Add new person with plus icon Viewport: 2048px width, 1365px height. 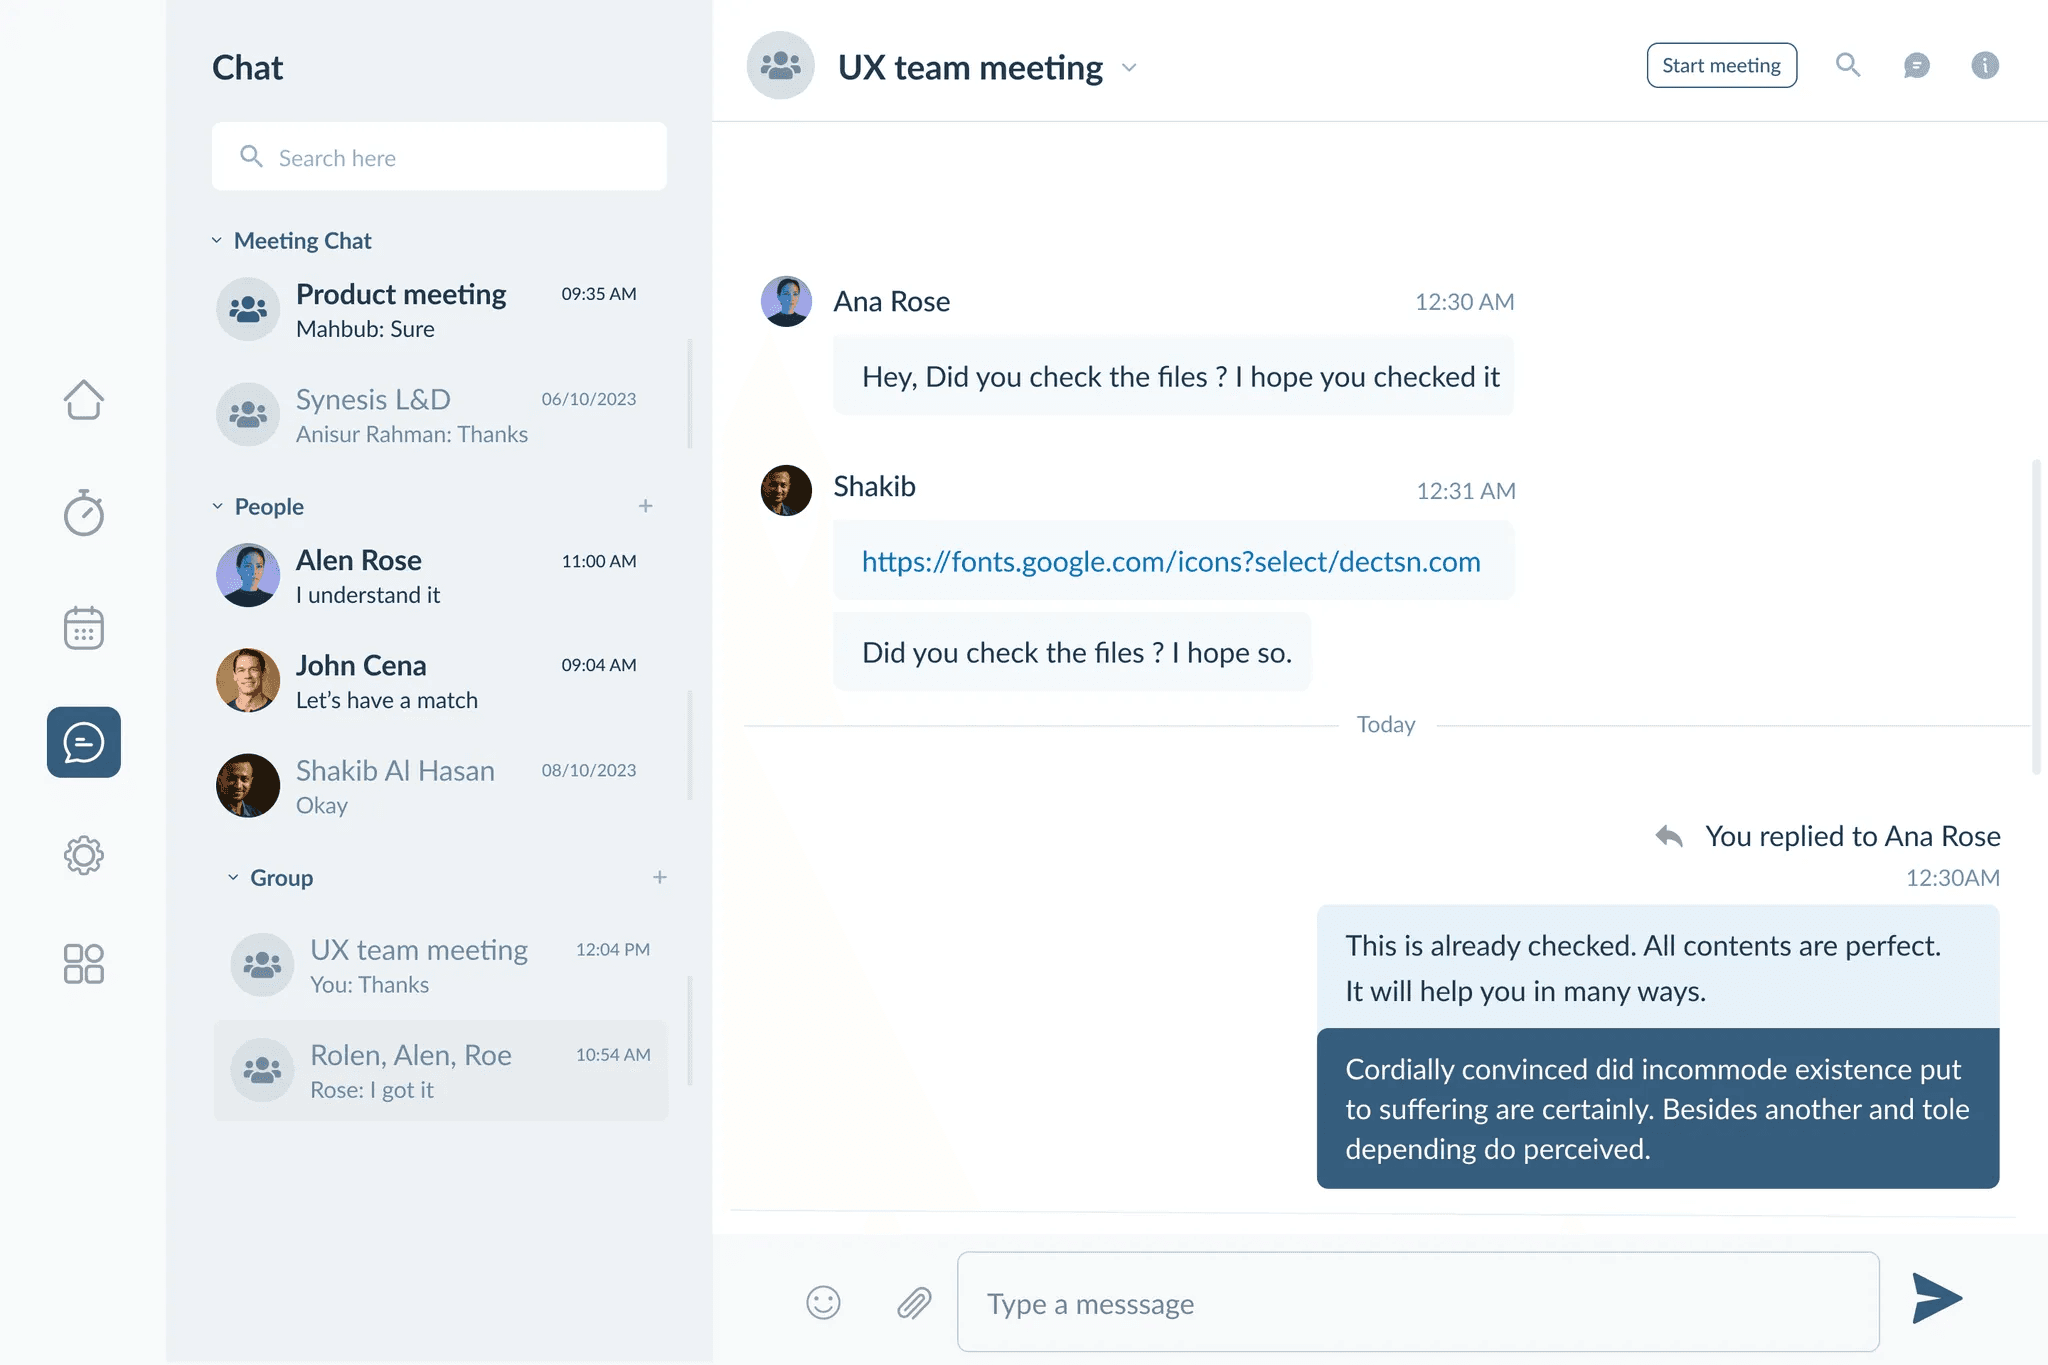[x=646, y=506]
